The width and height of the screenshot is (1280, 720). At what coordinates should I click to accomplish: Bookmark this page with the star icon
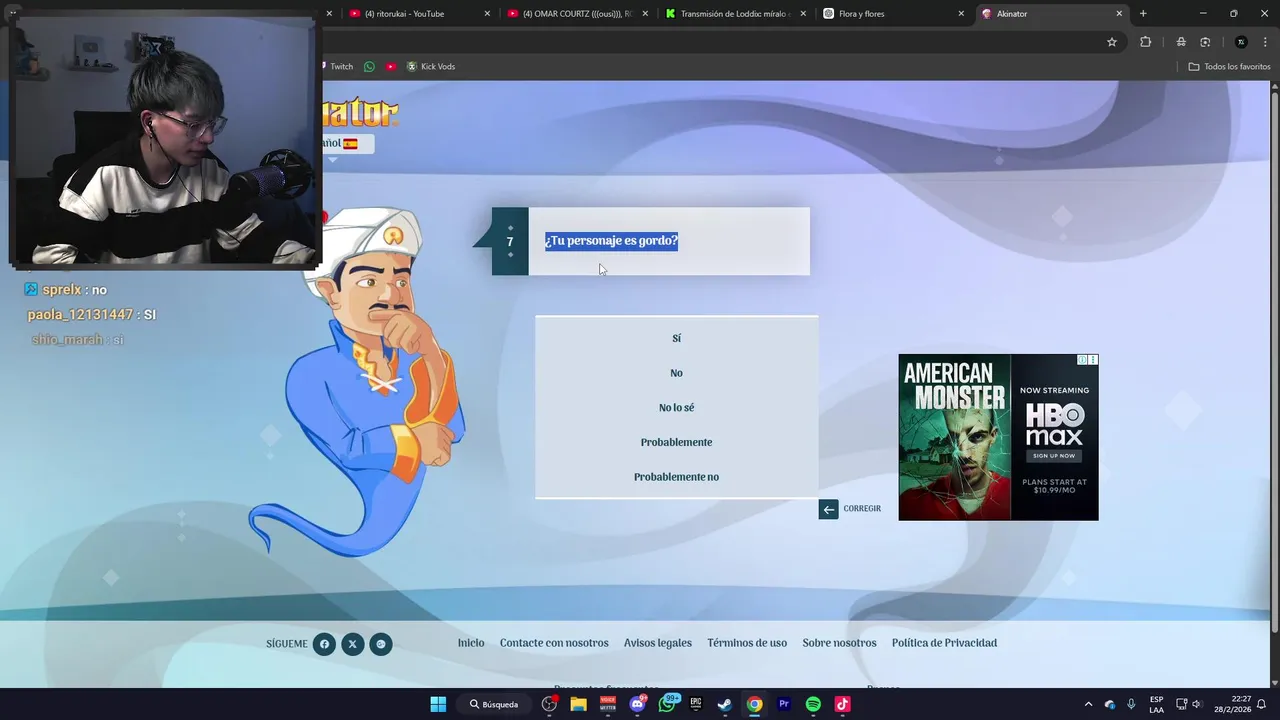1111,42
